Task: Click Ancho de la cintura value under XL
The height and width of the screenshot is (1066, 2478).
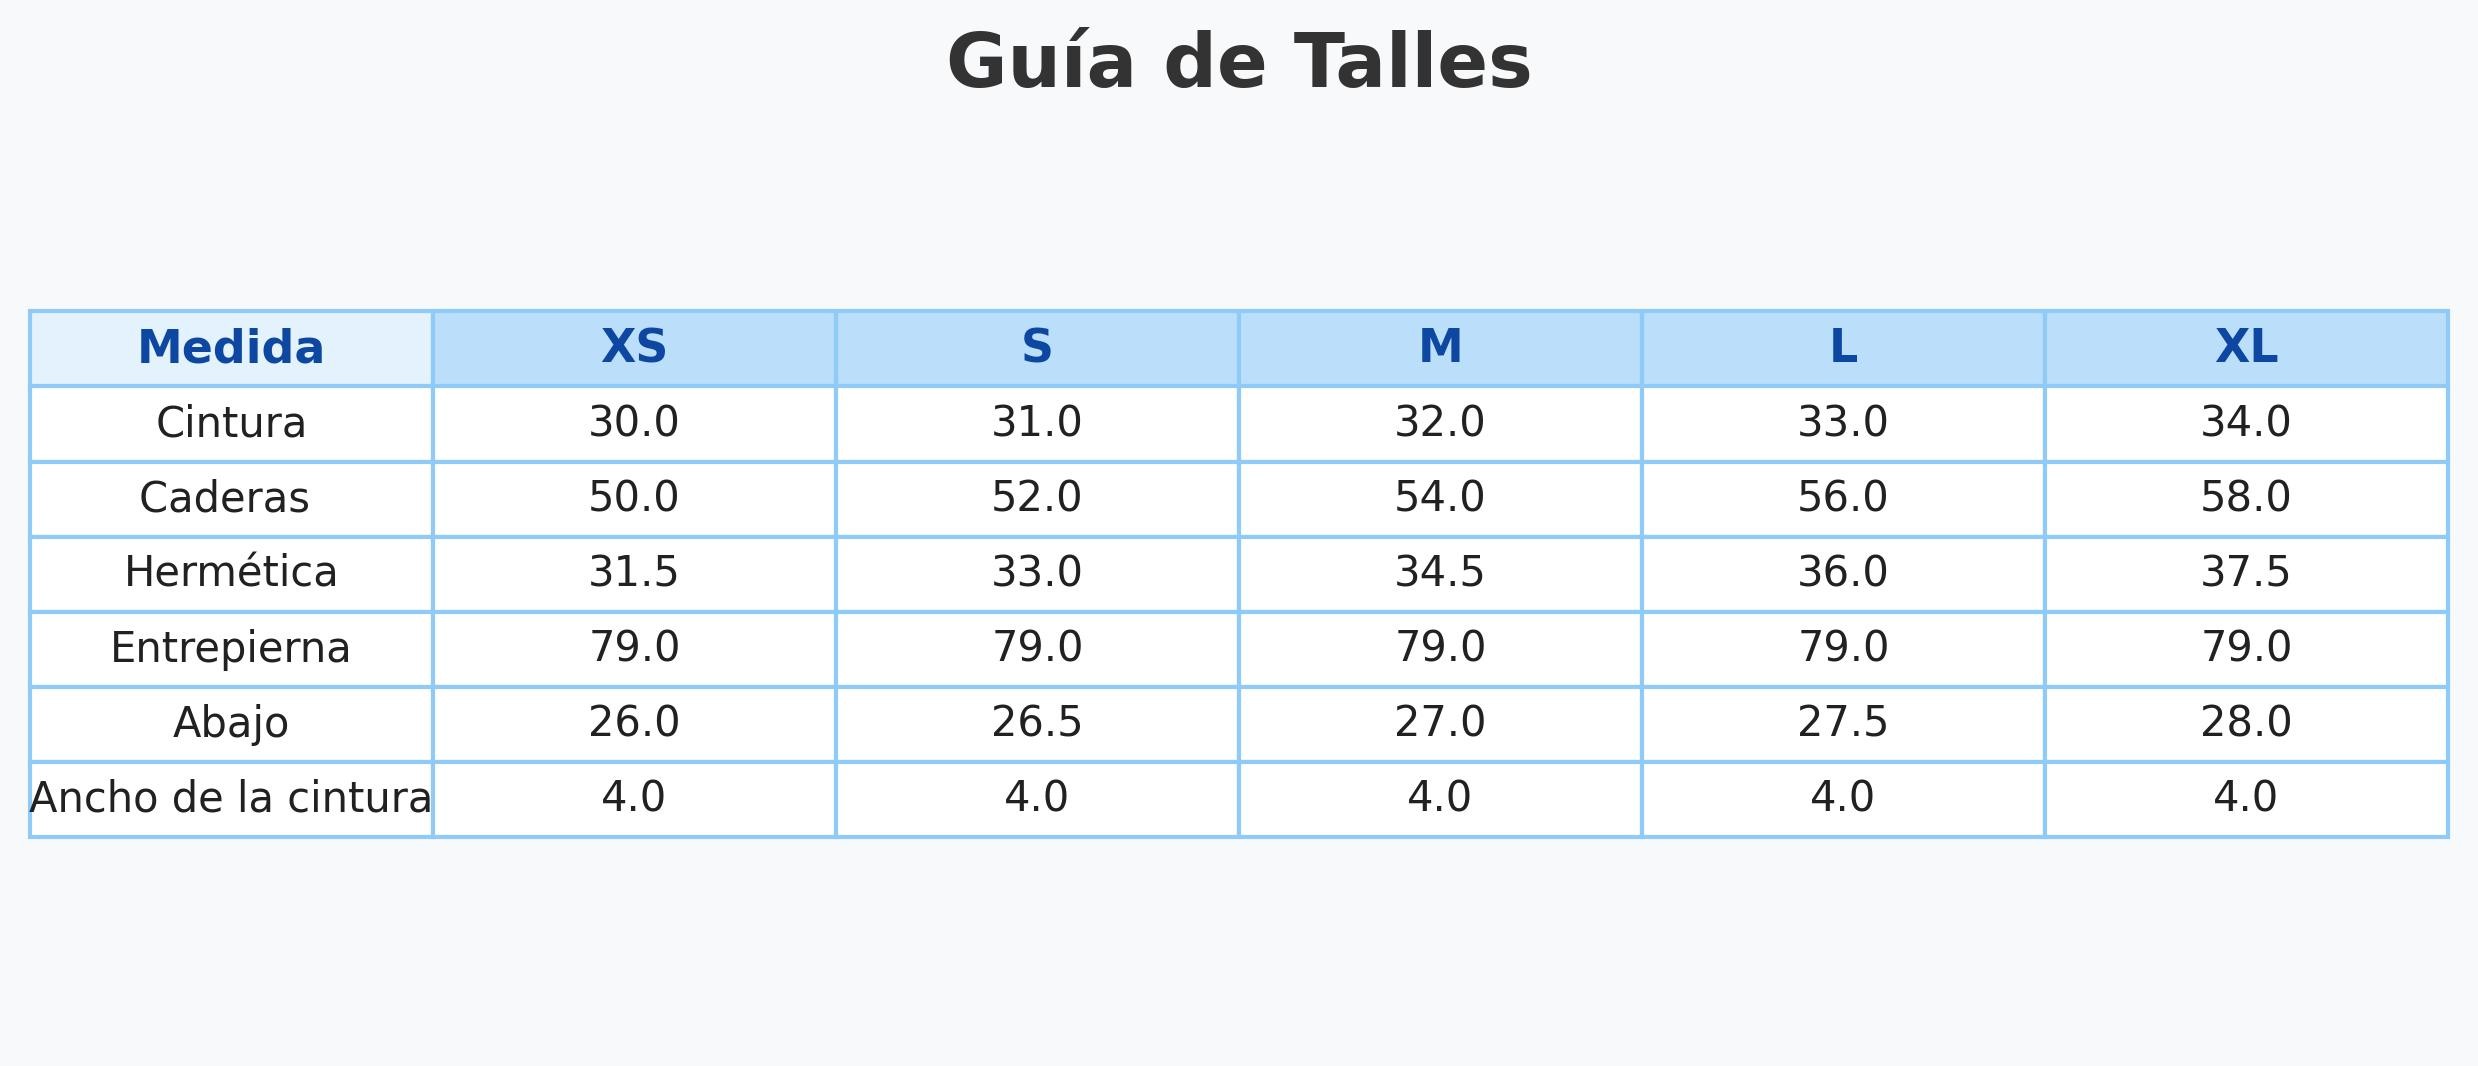Action: point(2246,798)
